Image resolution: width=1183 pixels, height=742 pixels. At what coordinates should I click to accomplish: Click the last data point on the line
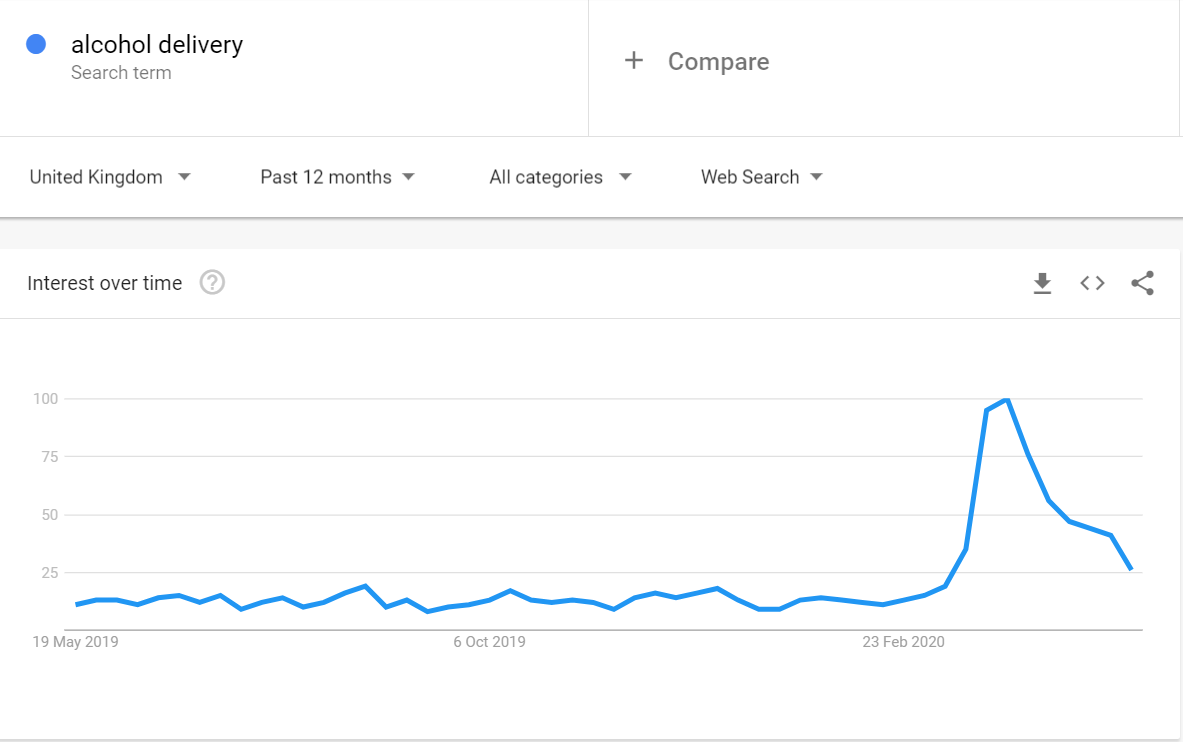(x=1131, y=569)
